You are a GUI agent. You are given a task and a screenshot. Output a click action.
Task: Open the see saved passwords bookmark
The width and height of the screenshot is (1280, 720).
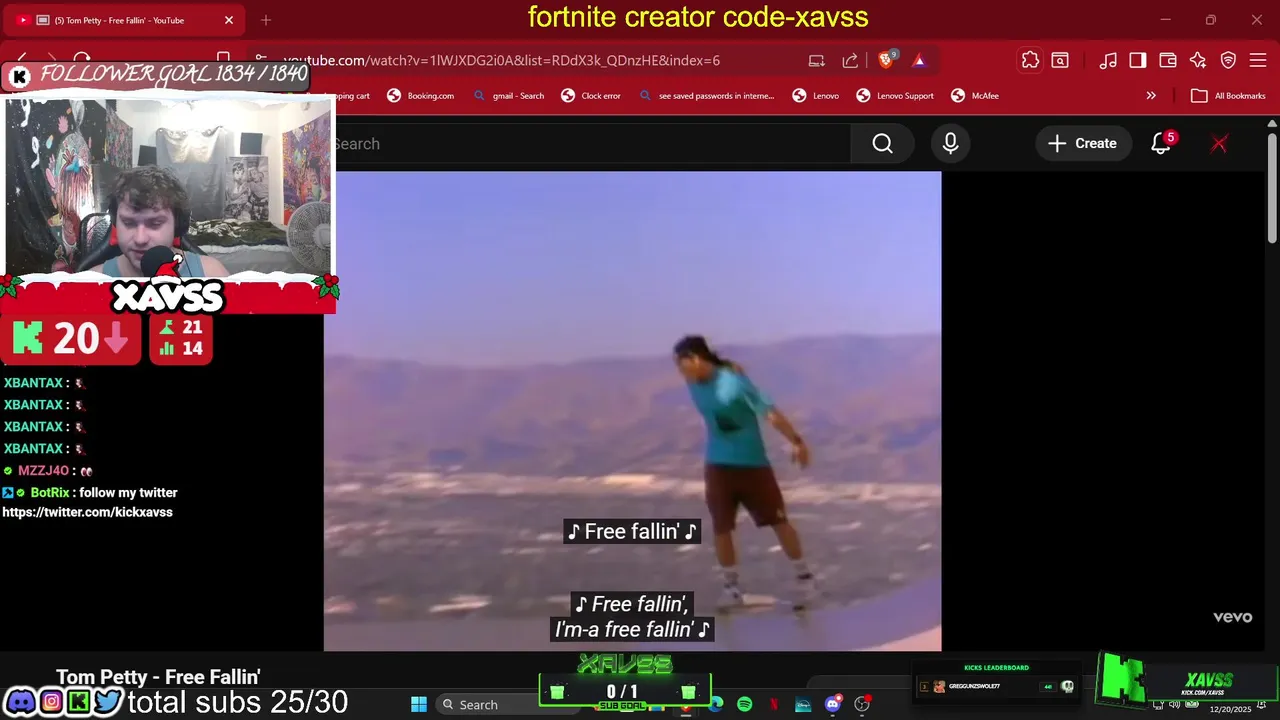click(706, 96)
